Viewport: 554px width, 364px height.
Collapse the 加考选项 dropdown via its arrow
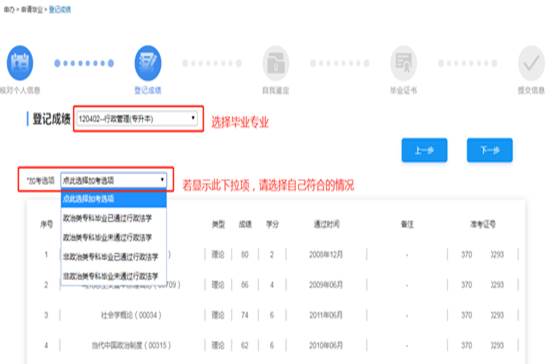tap(162, 180)
